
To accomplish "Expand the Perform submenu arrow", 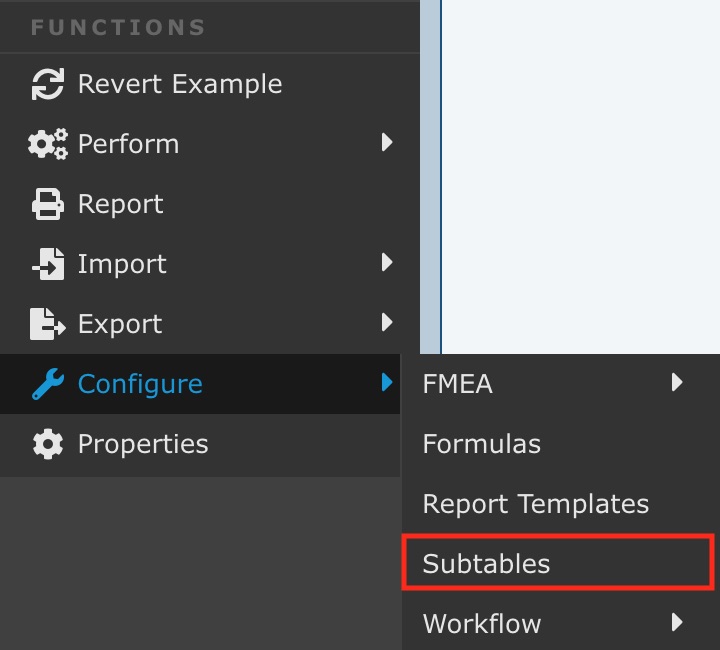I will click(x=387, y=143).
